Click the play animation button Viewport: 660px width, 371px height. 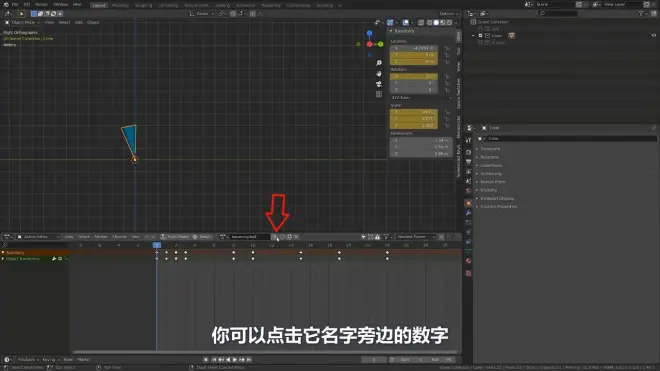235,360
